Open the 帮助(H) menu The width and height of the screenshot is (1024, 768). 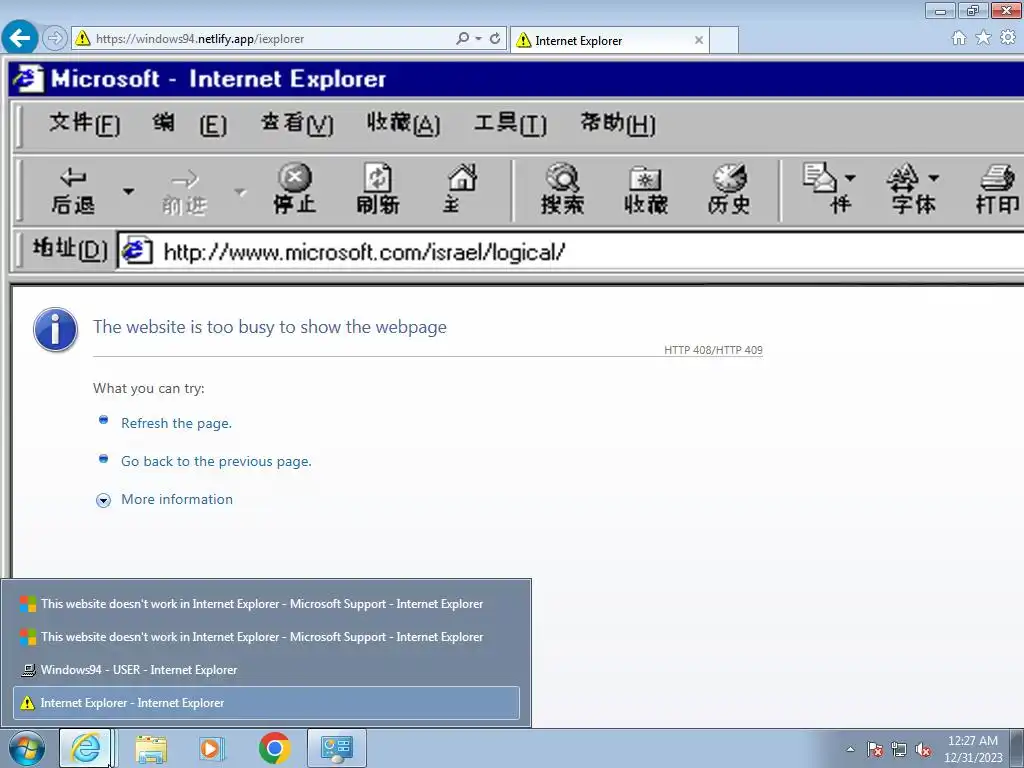tap(618, 123)
